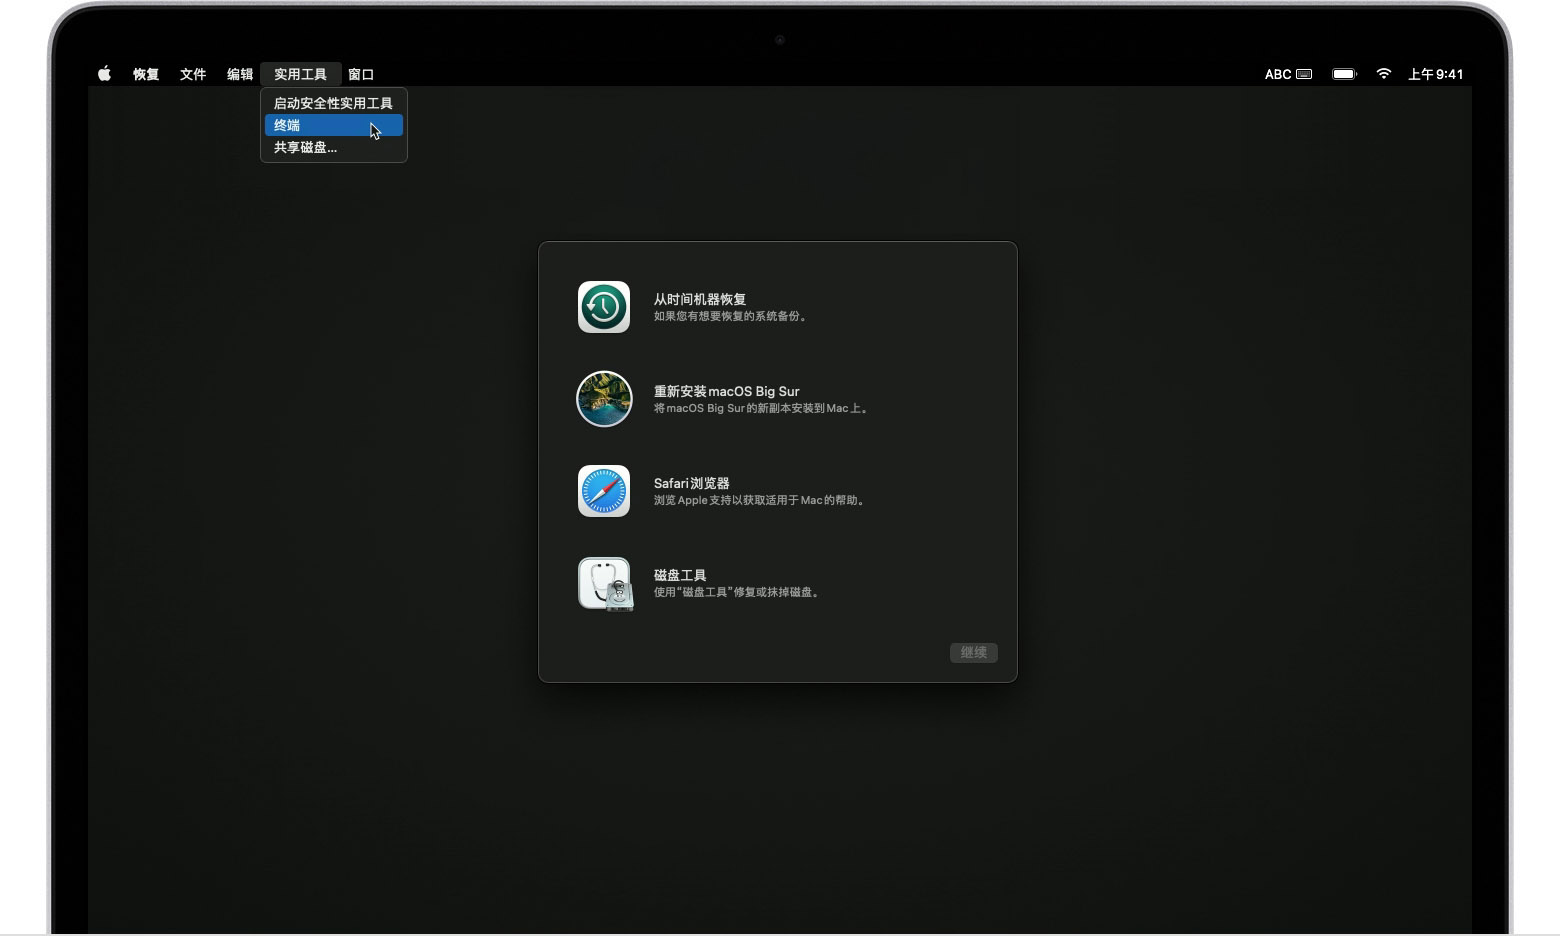
Task: Click the Time Machine restore icon
Action: click(604, 307)
